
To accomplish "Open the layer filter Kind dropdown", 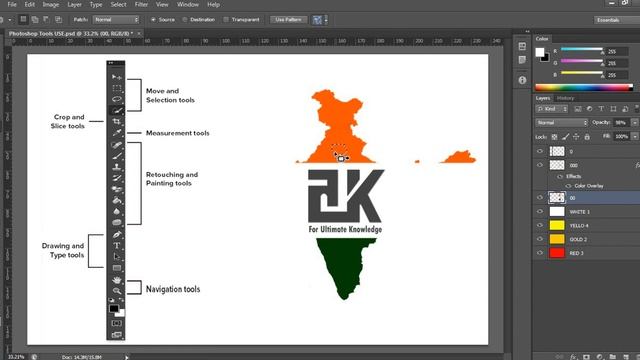I will [552, 109].
